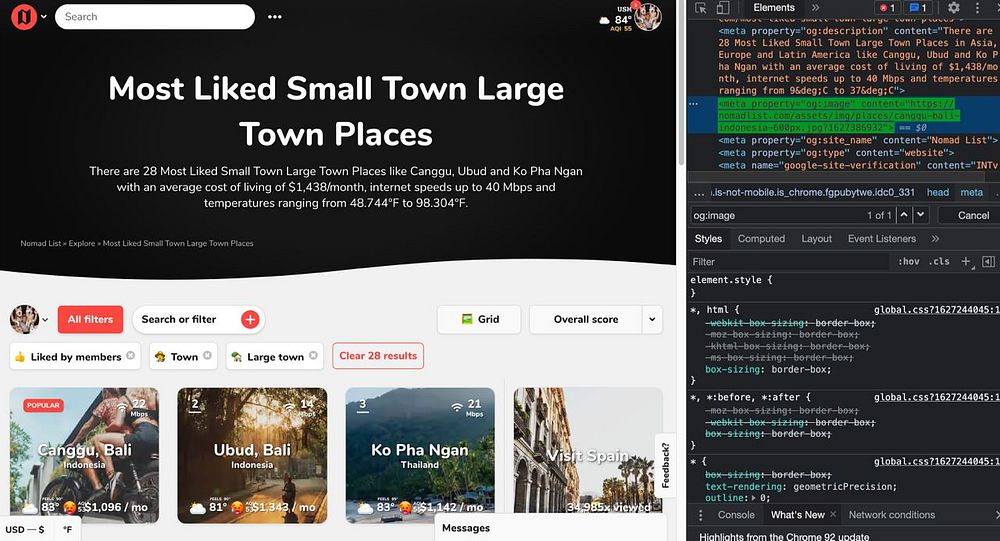Click the Town filter chip label
Viewport: 1000px width, 541px height.
[184, 357]
